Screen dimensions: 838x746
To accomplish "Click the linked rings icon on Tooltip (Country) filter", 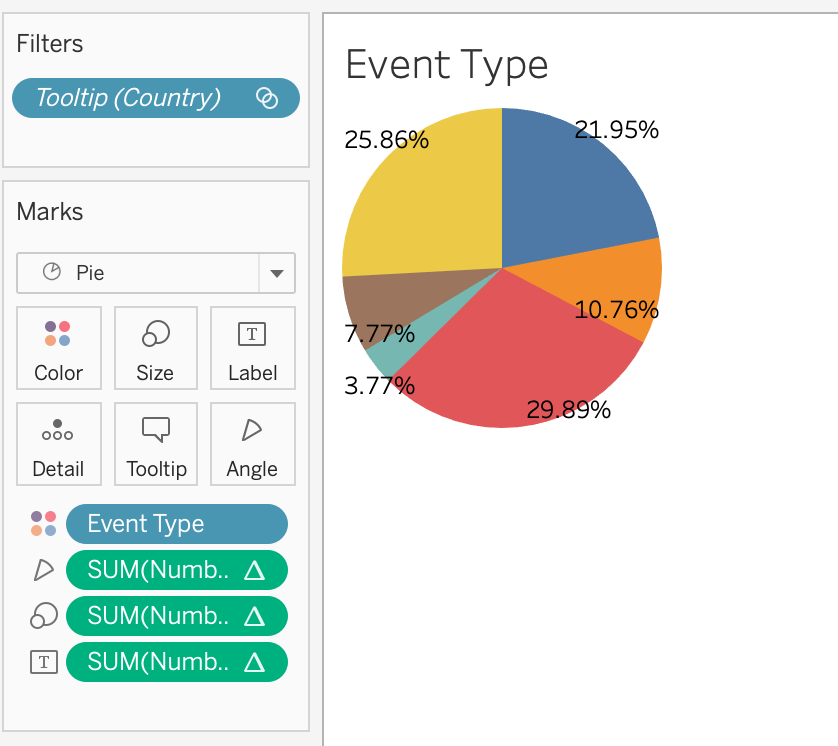I will (267, 98).
